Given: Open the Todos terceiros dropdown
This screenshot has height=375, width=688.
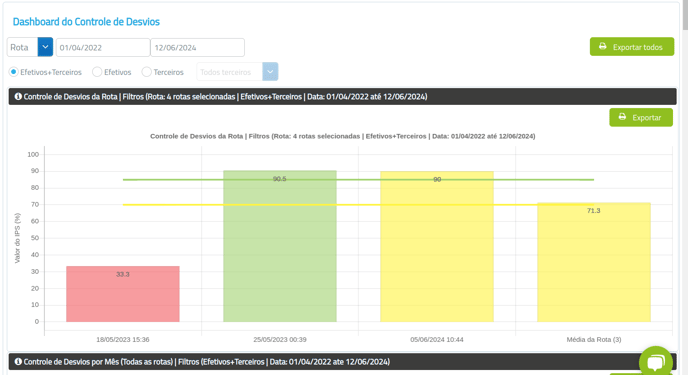Looking at the screenshot, I should tap(237, 72).
